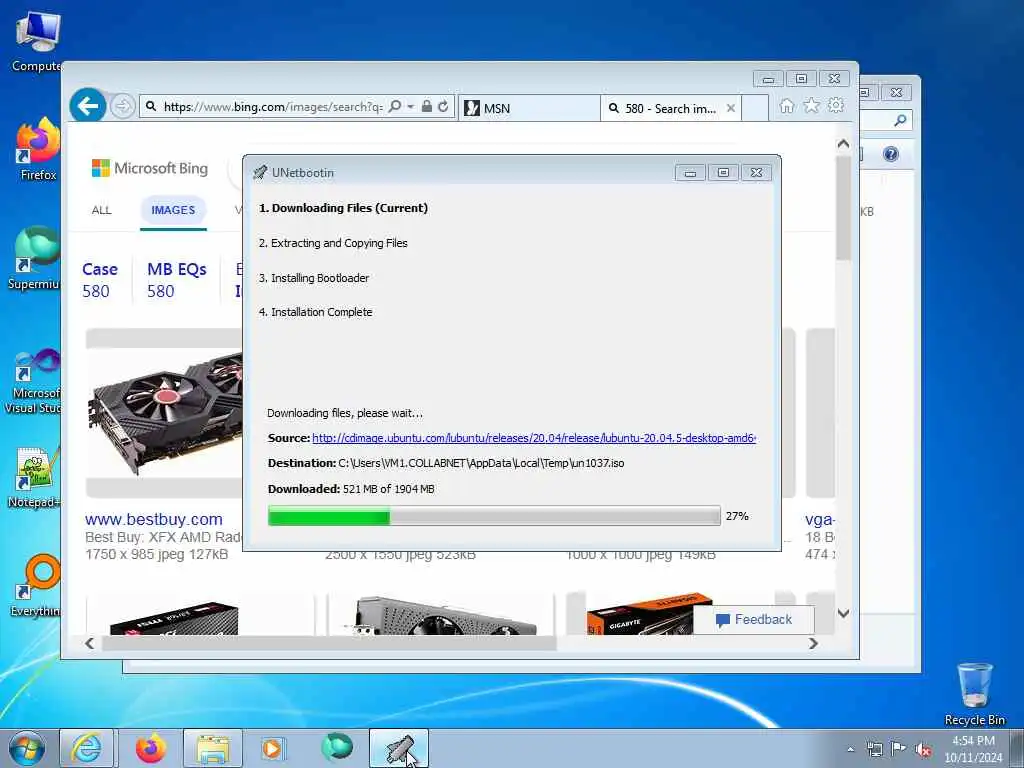Click the "1. Downloading Files (Current)" step text

(x=344, y=208)
